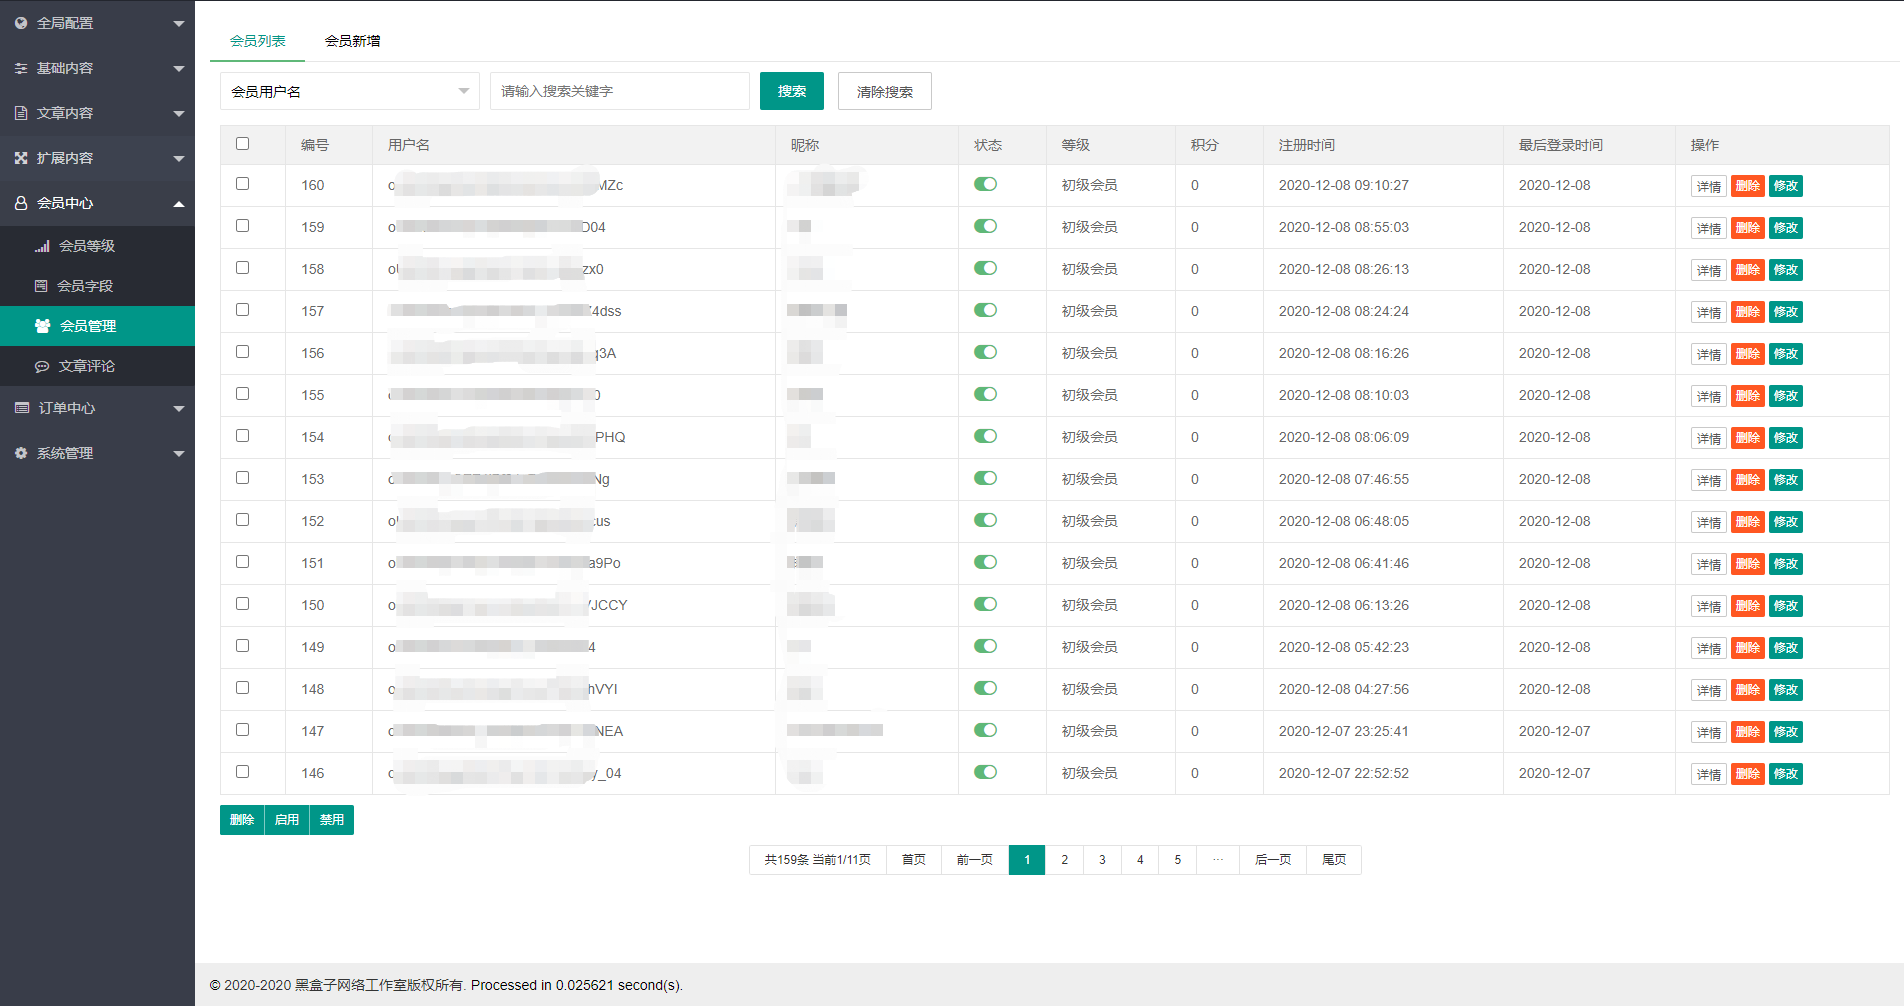Screen dimensions: 1904x1006
Task: Open the 会员等级 submenu item
Action: click(x=97, y=246)
